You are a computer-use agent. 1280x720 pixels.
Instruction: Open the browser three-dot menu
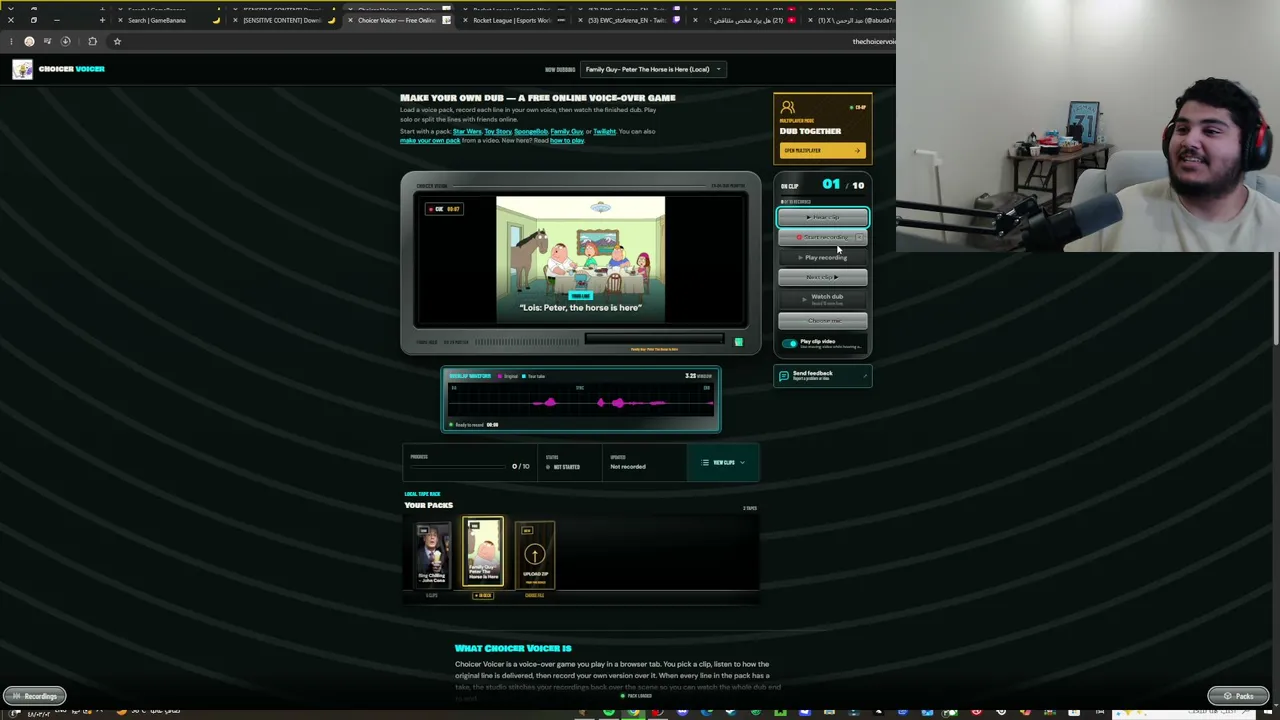11,41
